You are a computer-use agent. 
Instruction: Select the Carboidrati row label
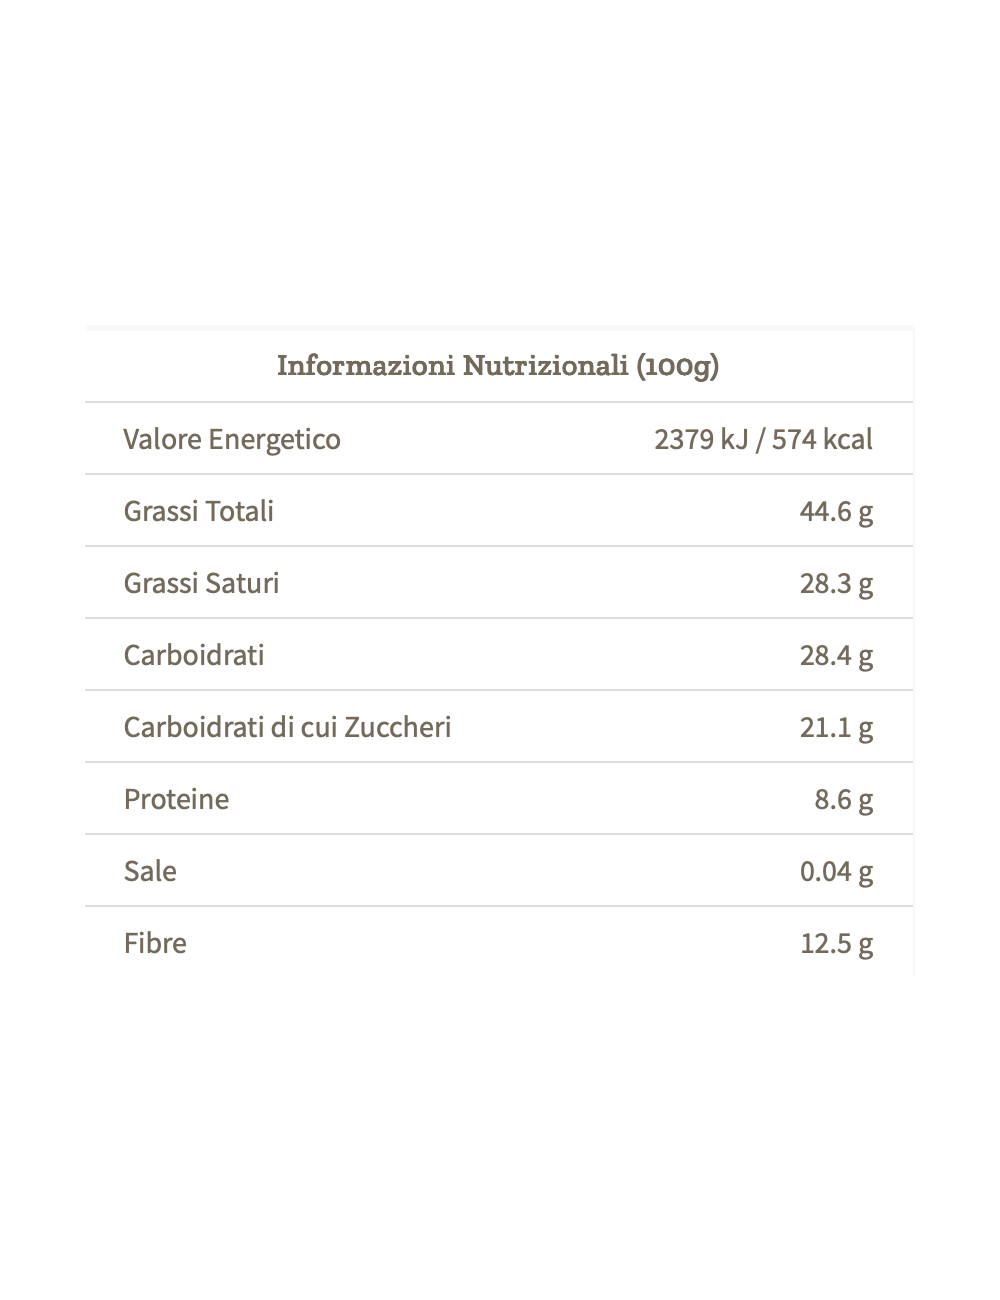194,655
